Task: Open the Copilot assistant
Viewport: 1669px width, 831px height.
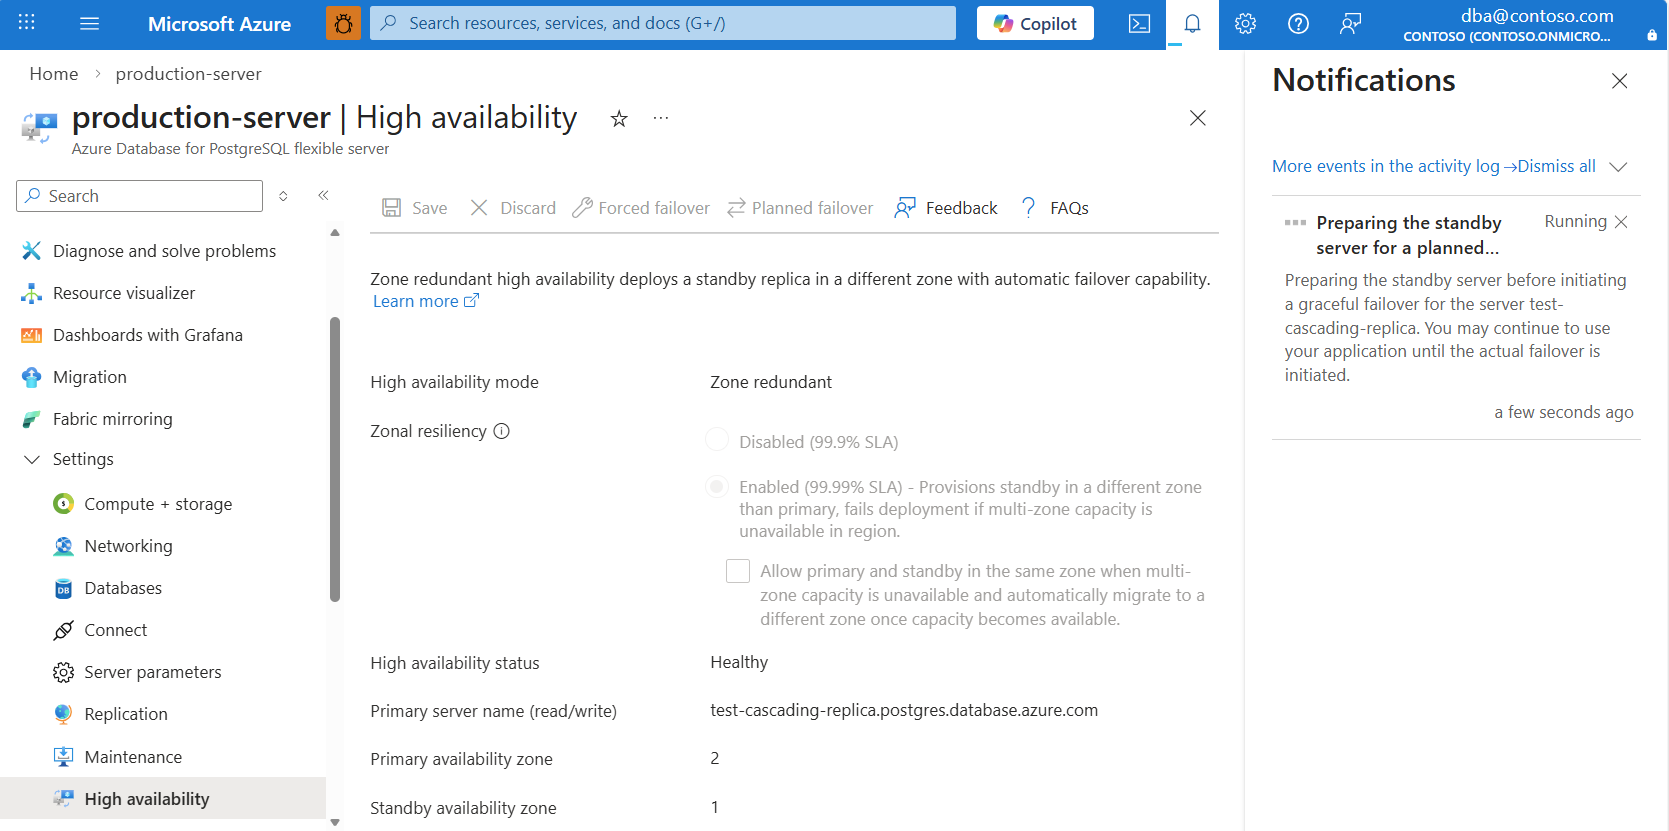Action: 1035,24
